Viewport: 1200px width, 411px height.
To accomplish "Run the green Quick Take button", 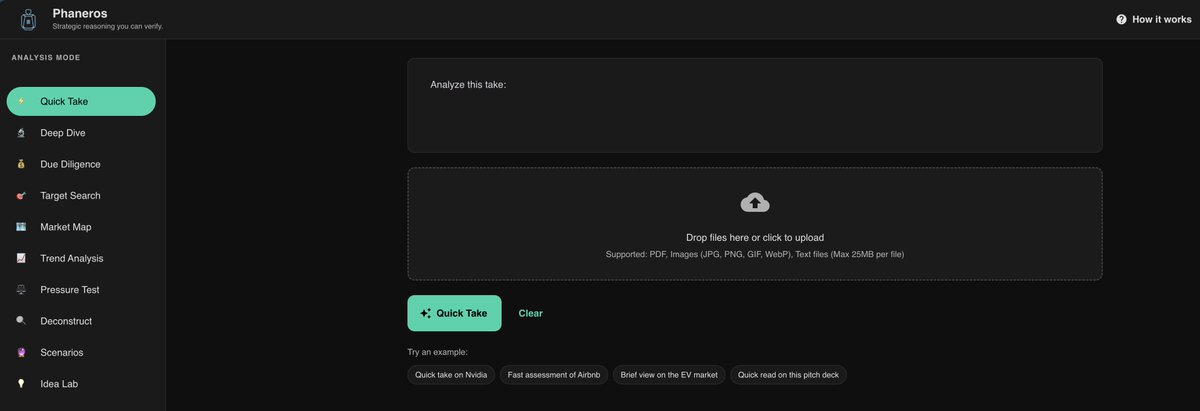I will click(454, 313).
